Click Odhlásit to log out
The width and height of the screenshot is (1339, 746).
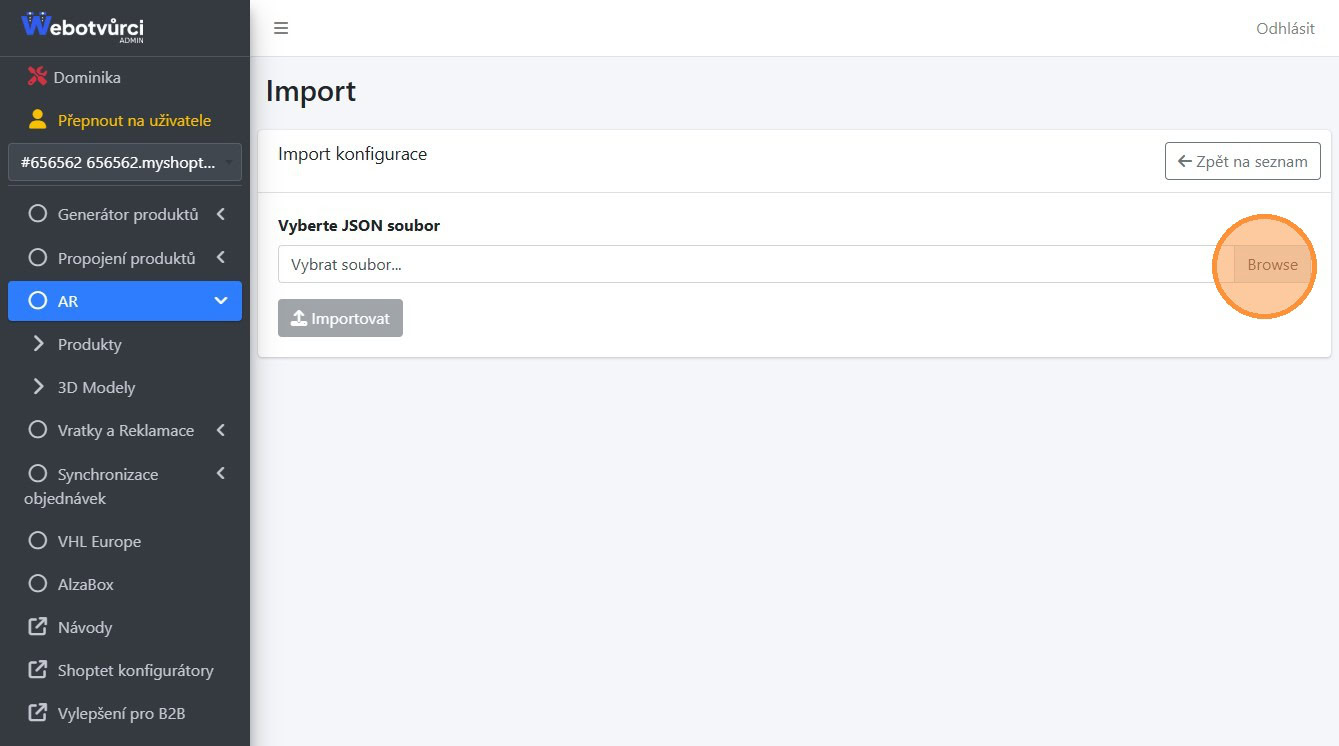(x=1285, y=28)
